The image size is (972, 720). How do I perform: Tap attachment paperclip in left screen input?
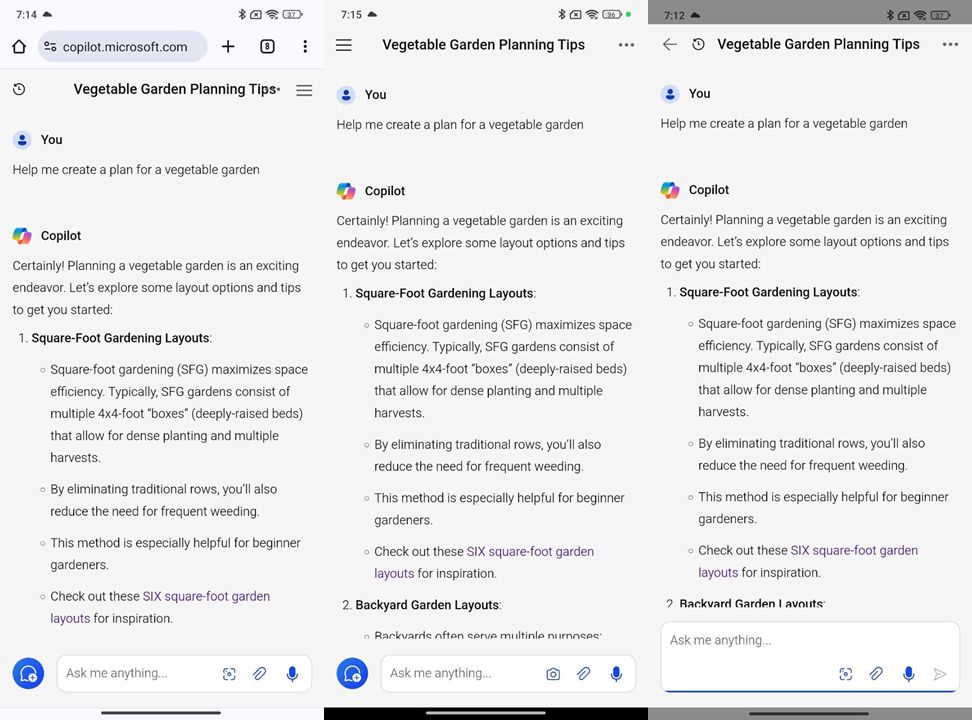pyautogui.click(x=260, y=673)
